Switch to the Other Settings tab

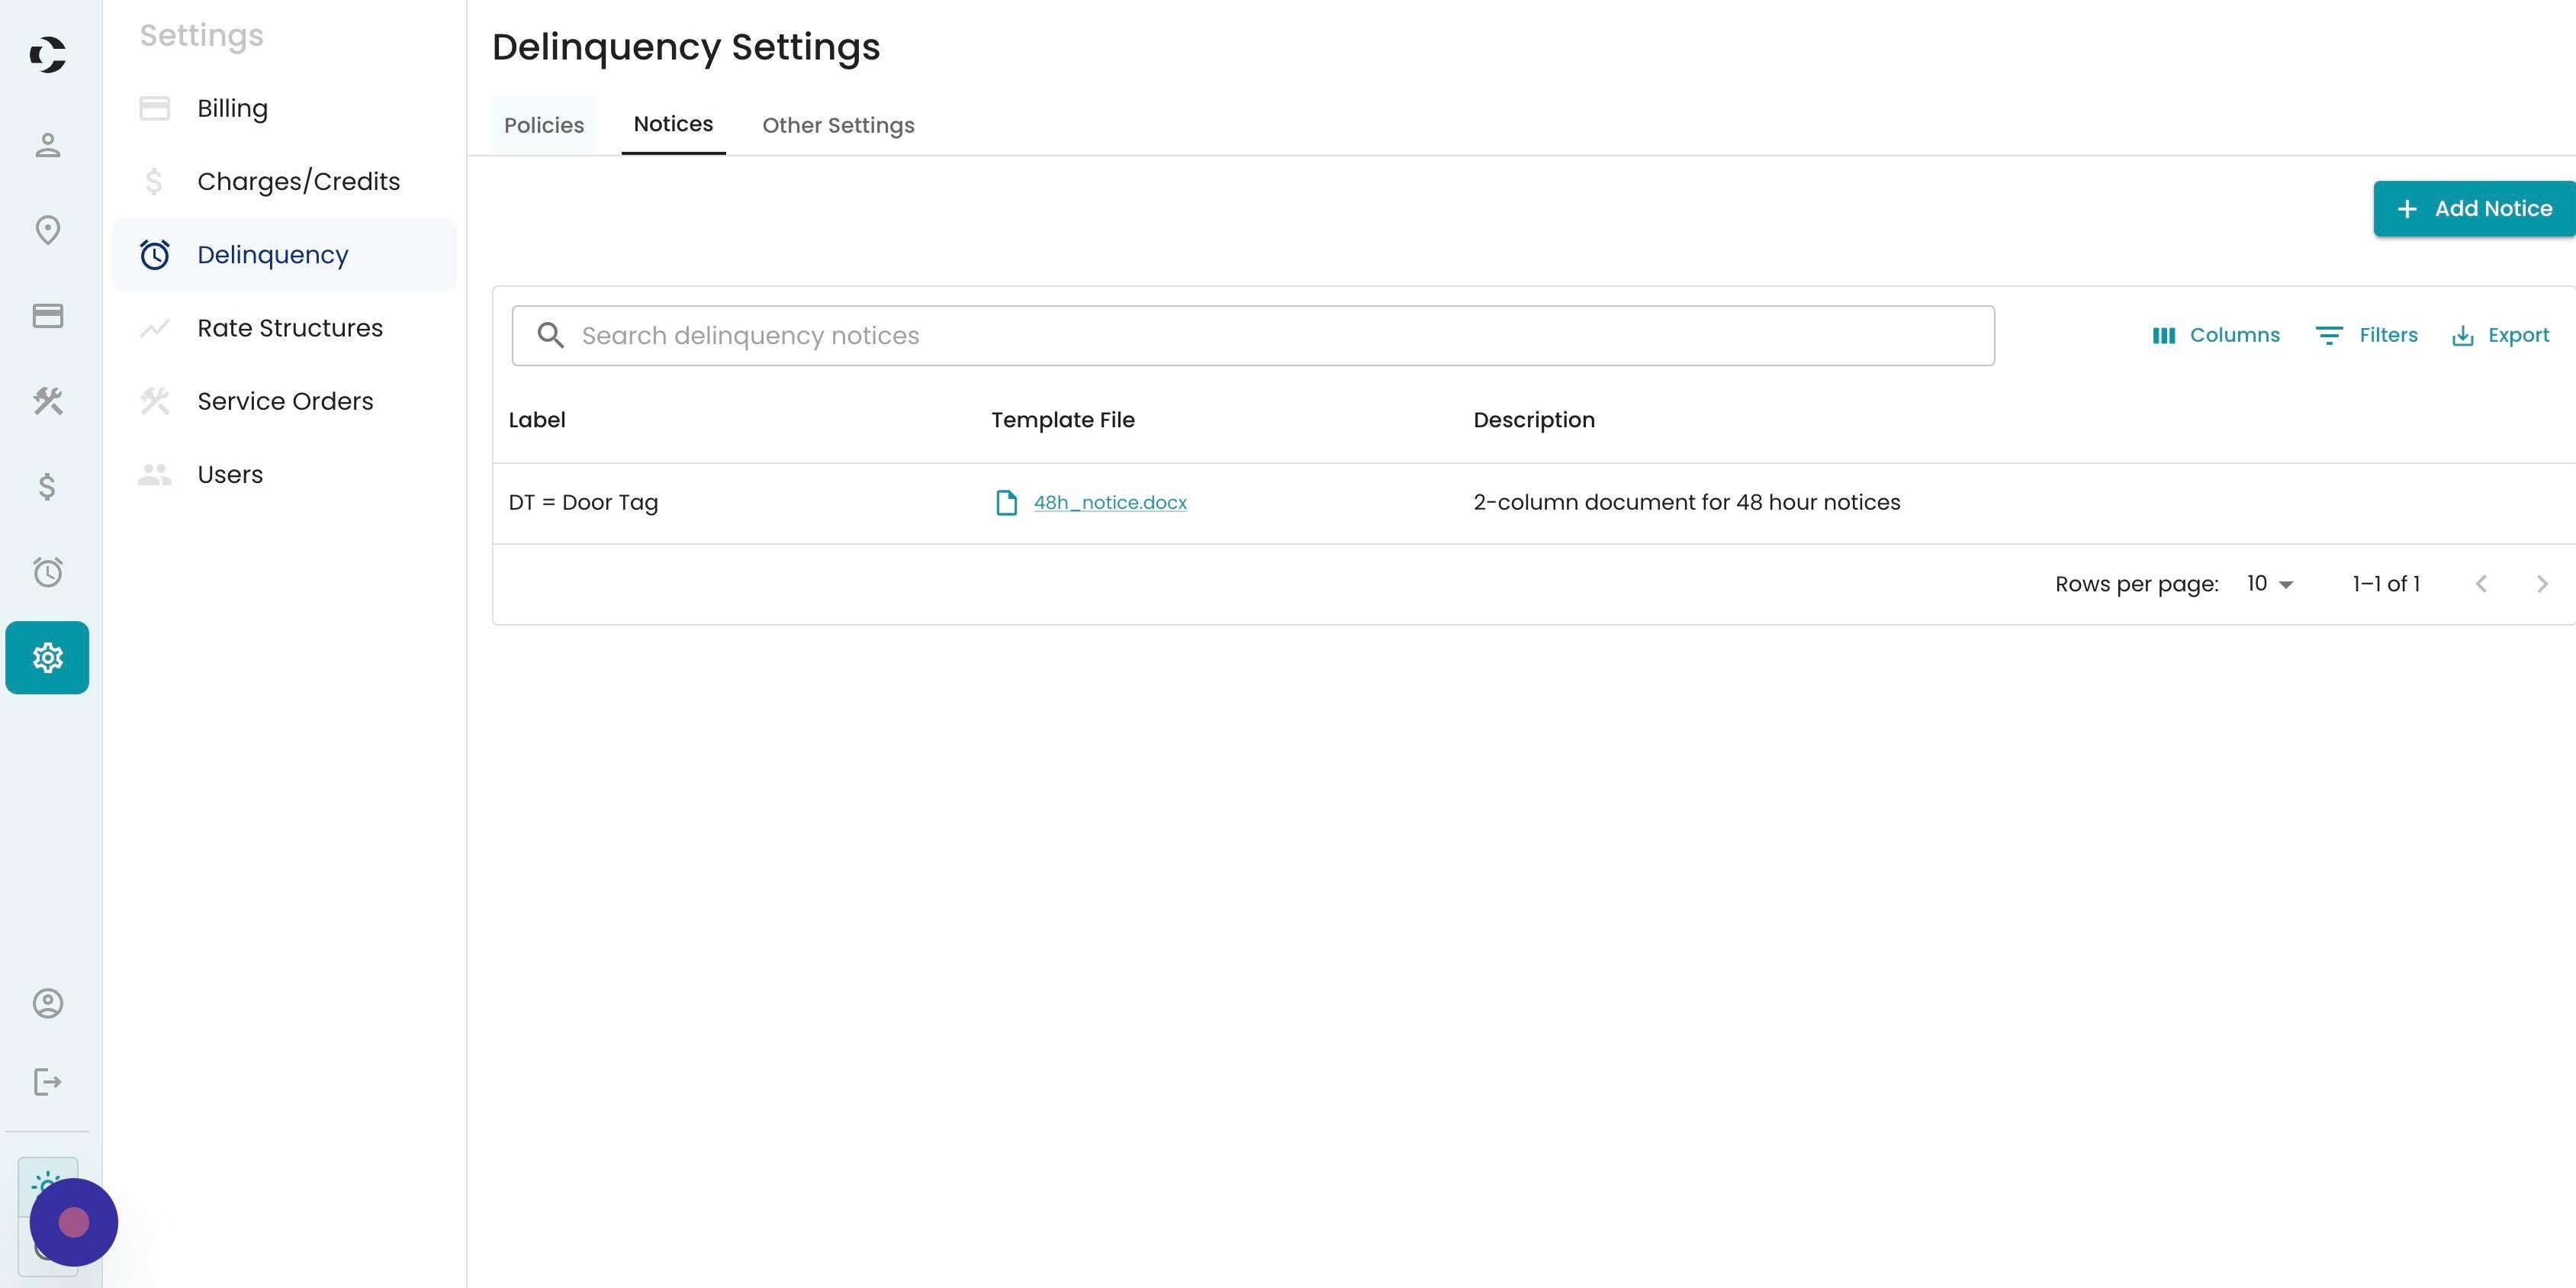[838, 126]
